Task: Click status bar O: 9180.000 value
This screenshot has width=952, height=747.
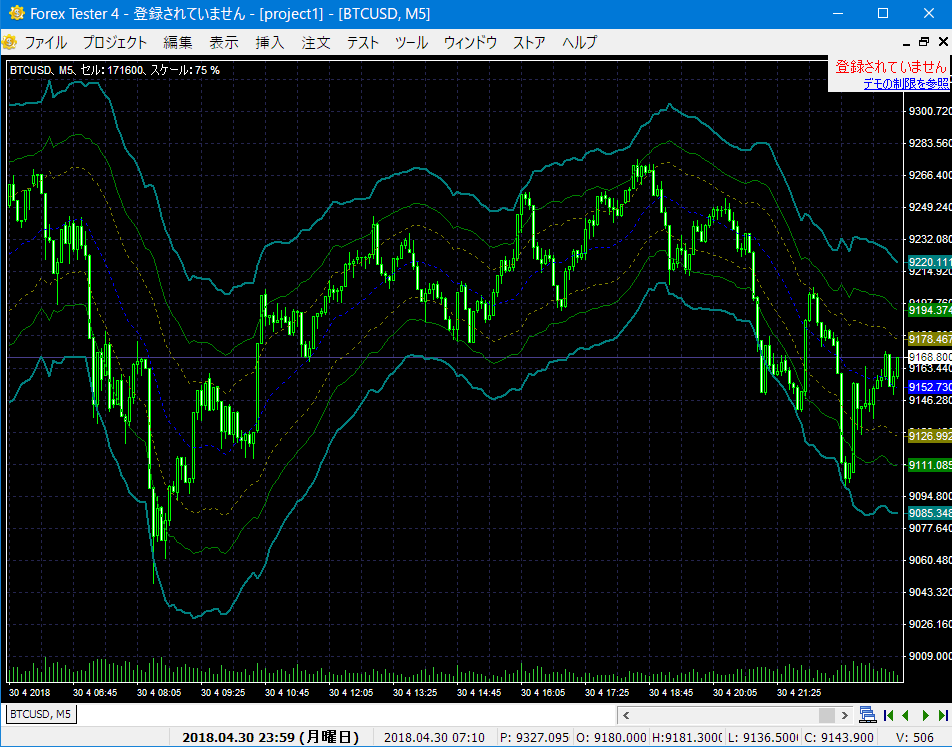Action: pos(611,738)
